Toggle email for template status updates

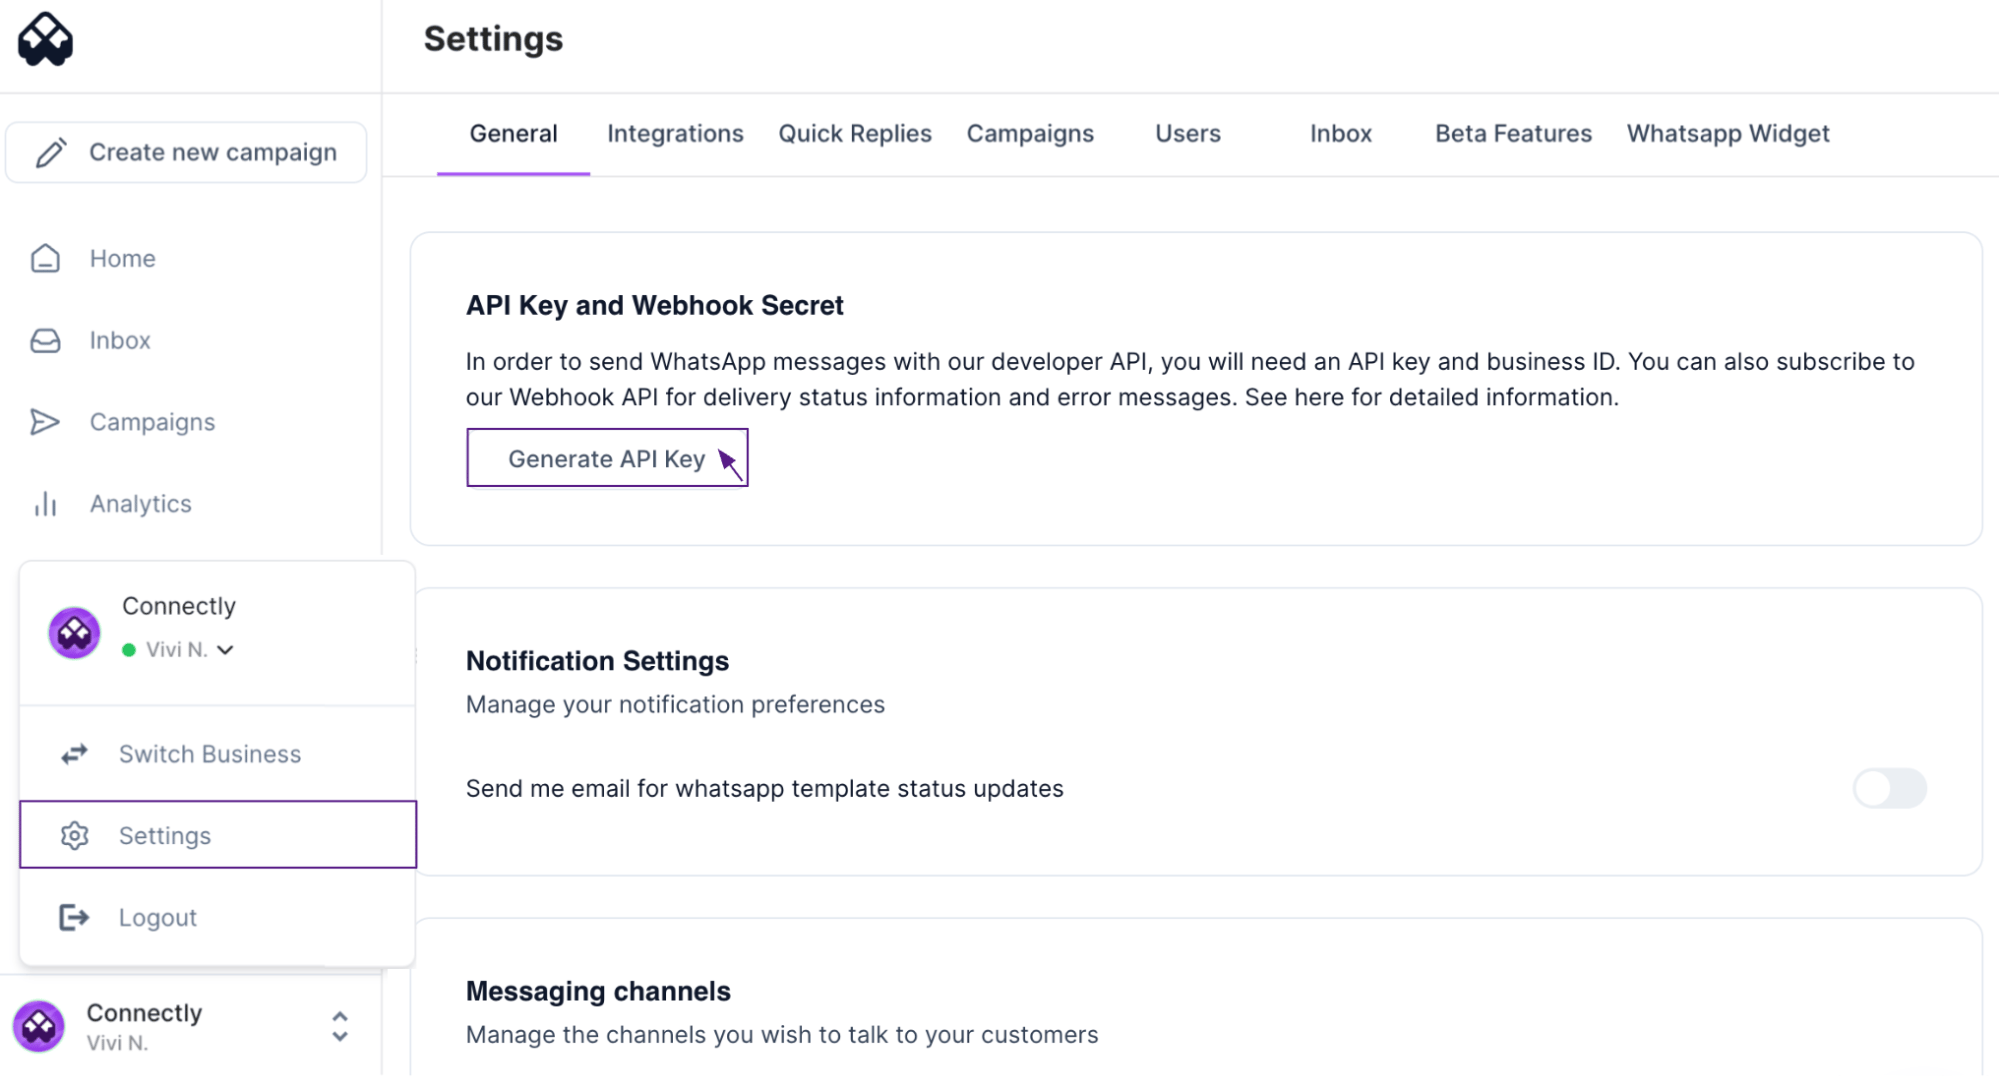pos(1889,788)
